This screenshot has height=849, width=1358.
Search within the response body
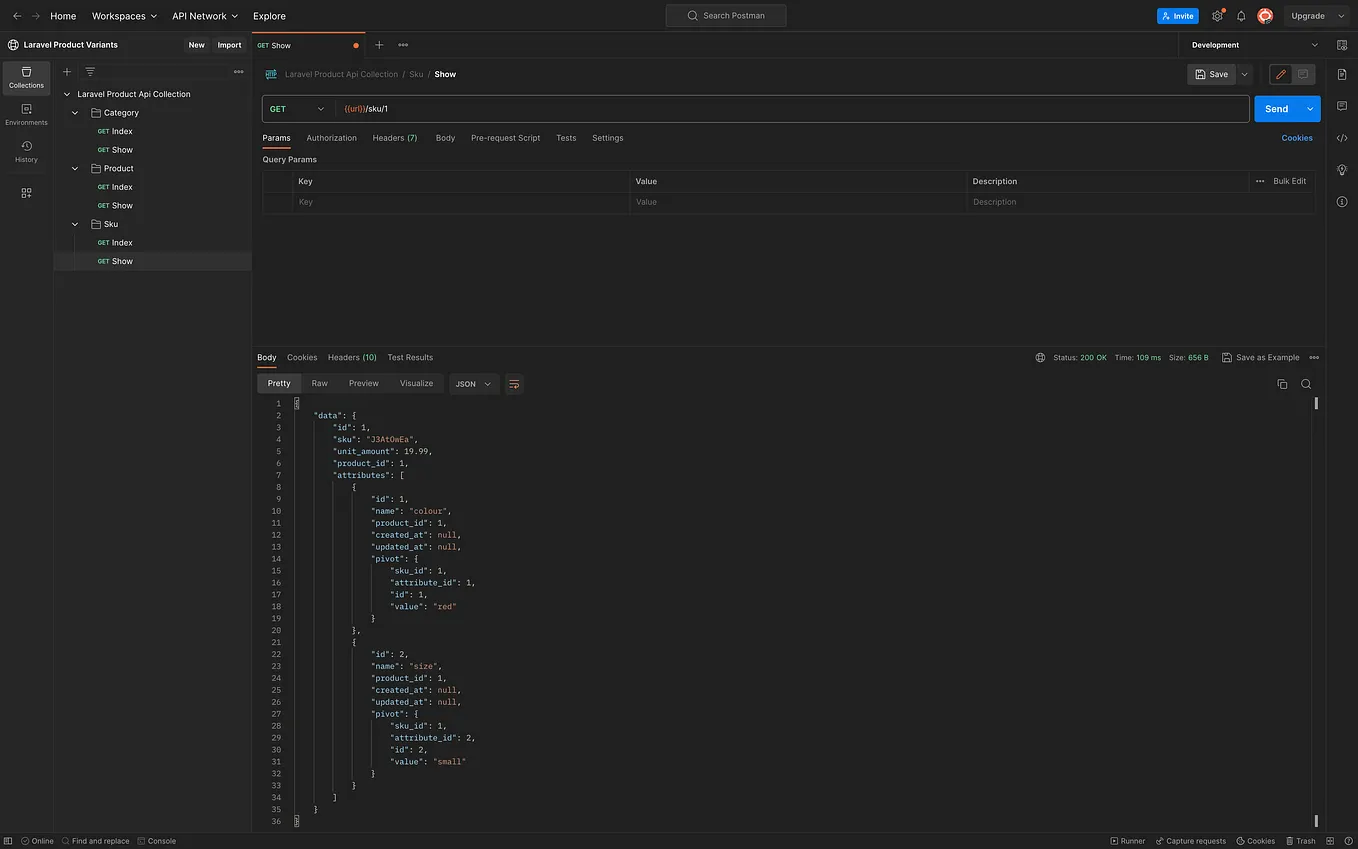pos(1306,383)
